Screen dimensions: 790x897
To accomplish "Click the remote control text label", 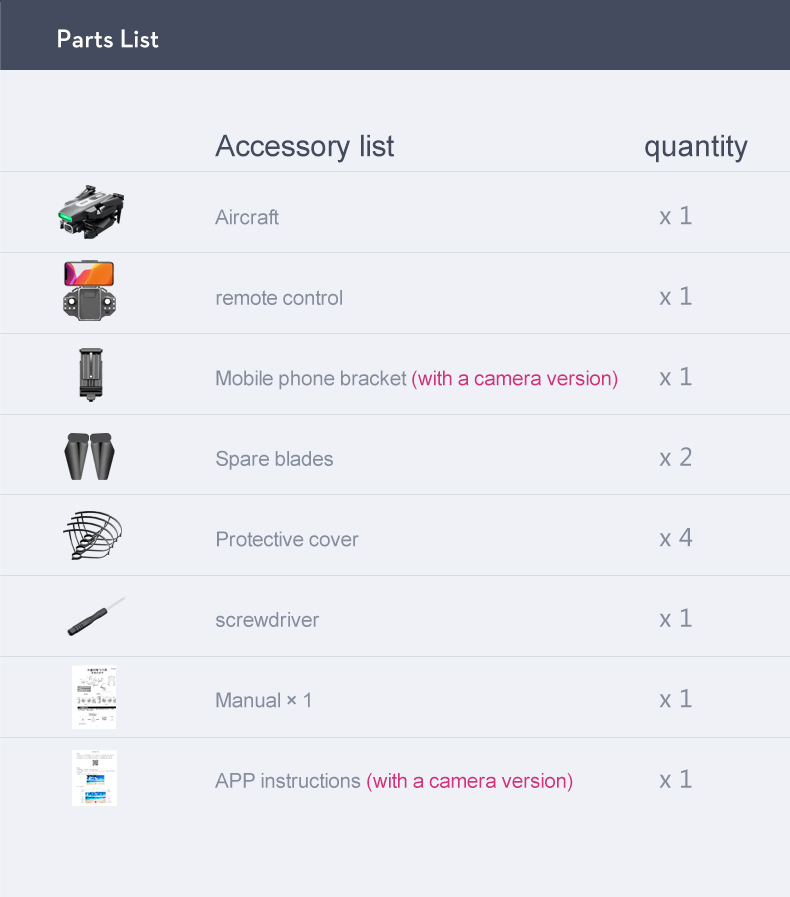I will tap(279, 298).
